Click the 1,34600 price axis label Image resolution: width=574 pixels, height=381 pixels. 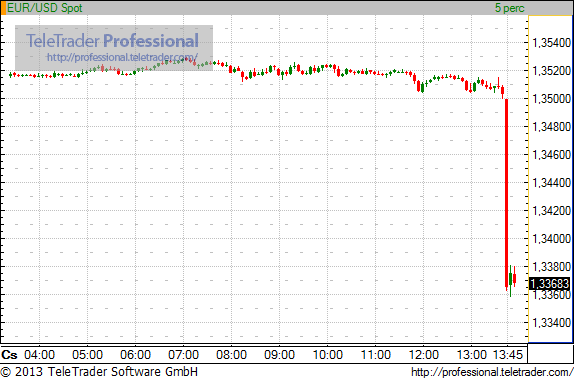click(551, 154)
